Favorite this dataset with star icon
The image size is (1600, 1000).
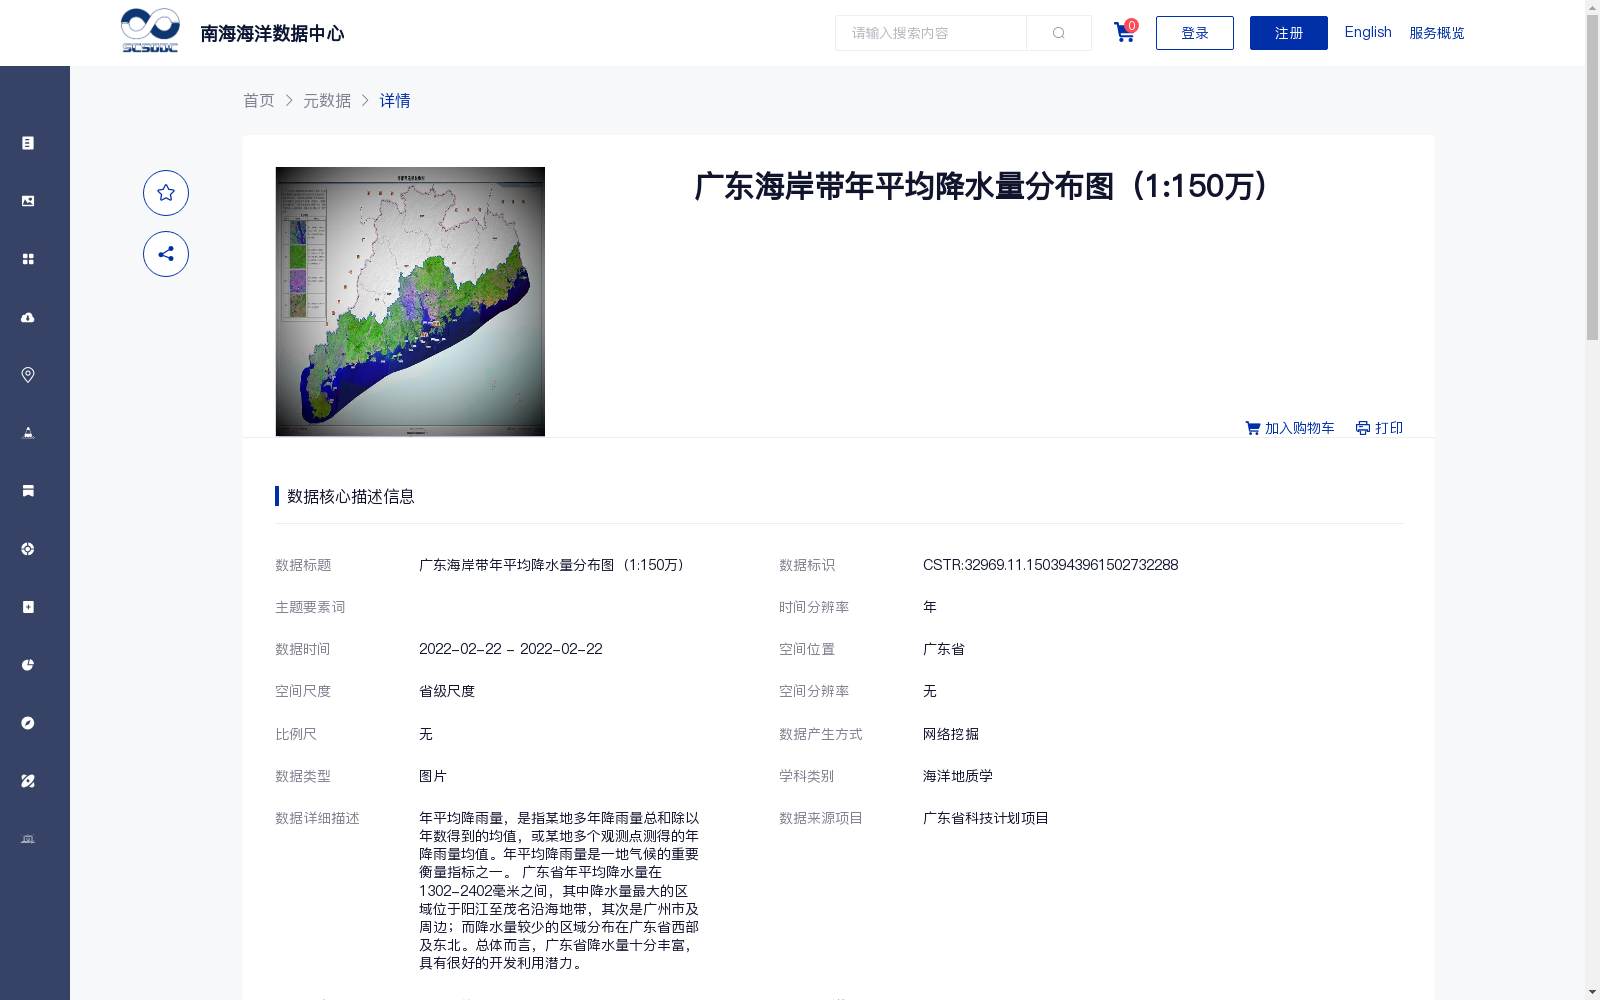pos(166,193)
